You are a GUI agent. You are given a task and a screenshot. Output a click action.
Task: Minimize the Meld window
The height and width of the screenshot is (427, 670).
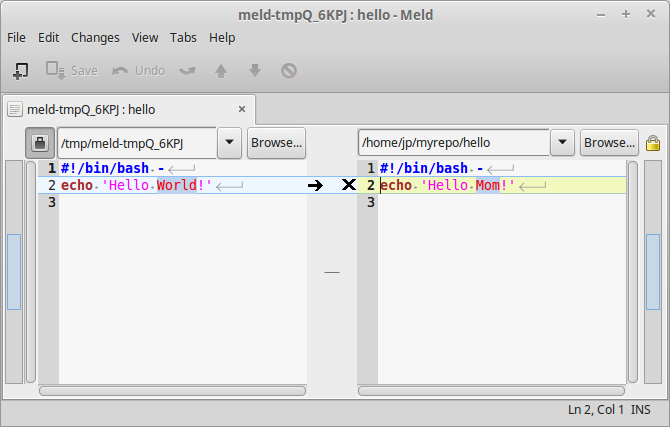[601, 15]
